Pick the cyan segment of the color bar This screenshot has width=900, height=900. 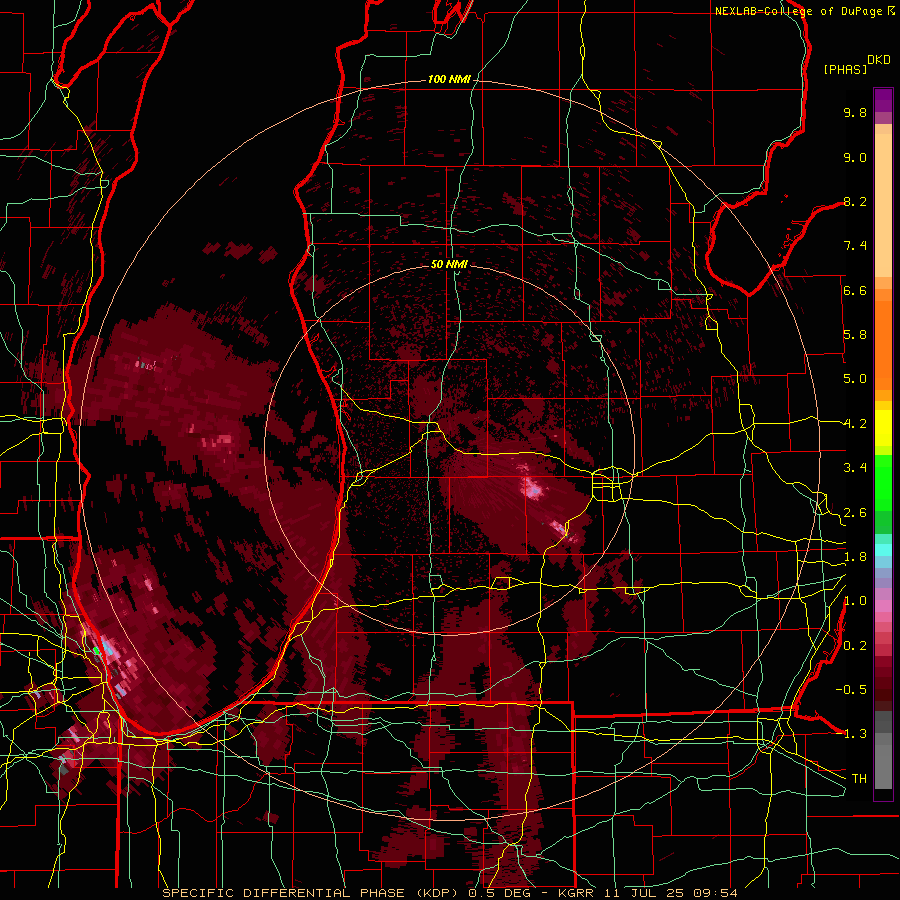click(x=883, y=550)
